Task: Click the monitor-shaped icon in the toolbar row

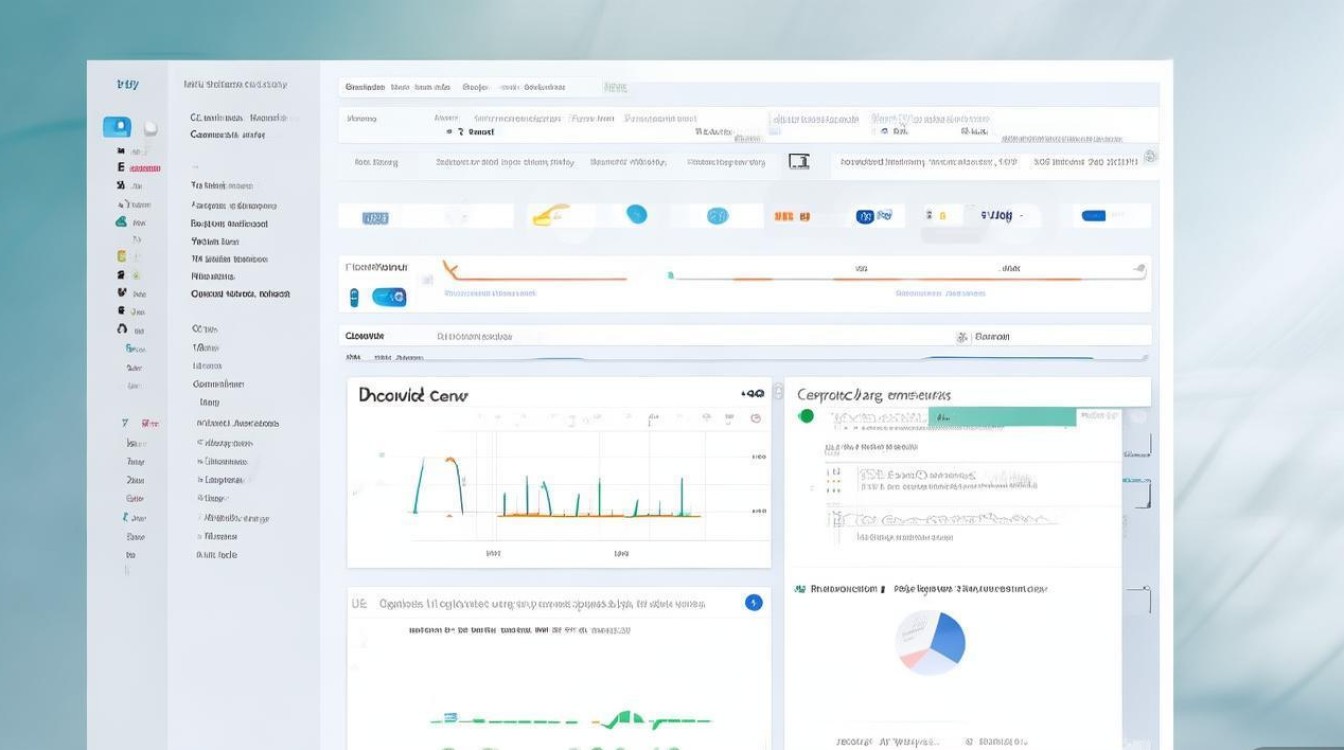Action: pyautogui.click(x=798, y=161)
